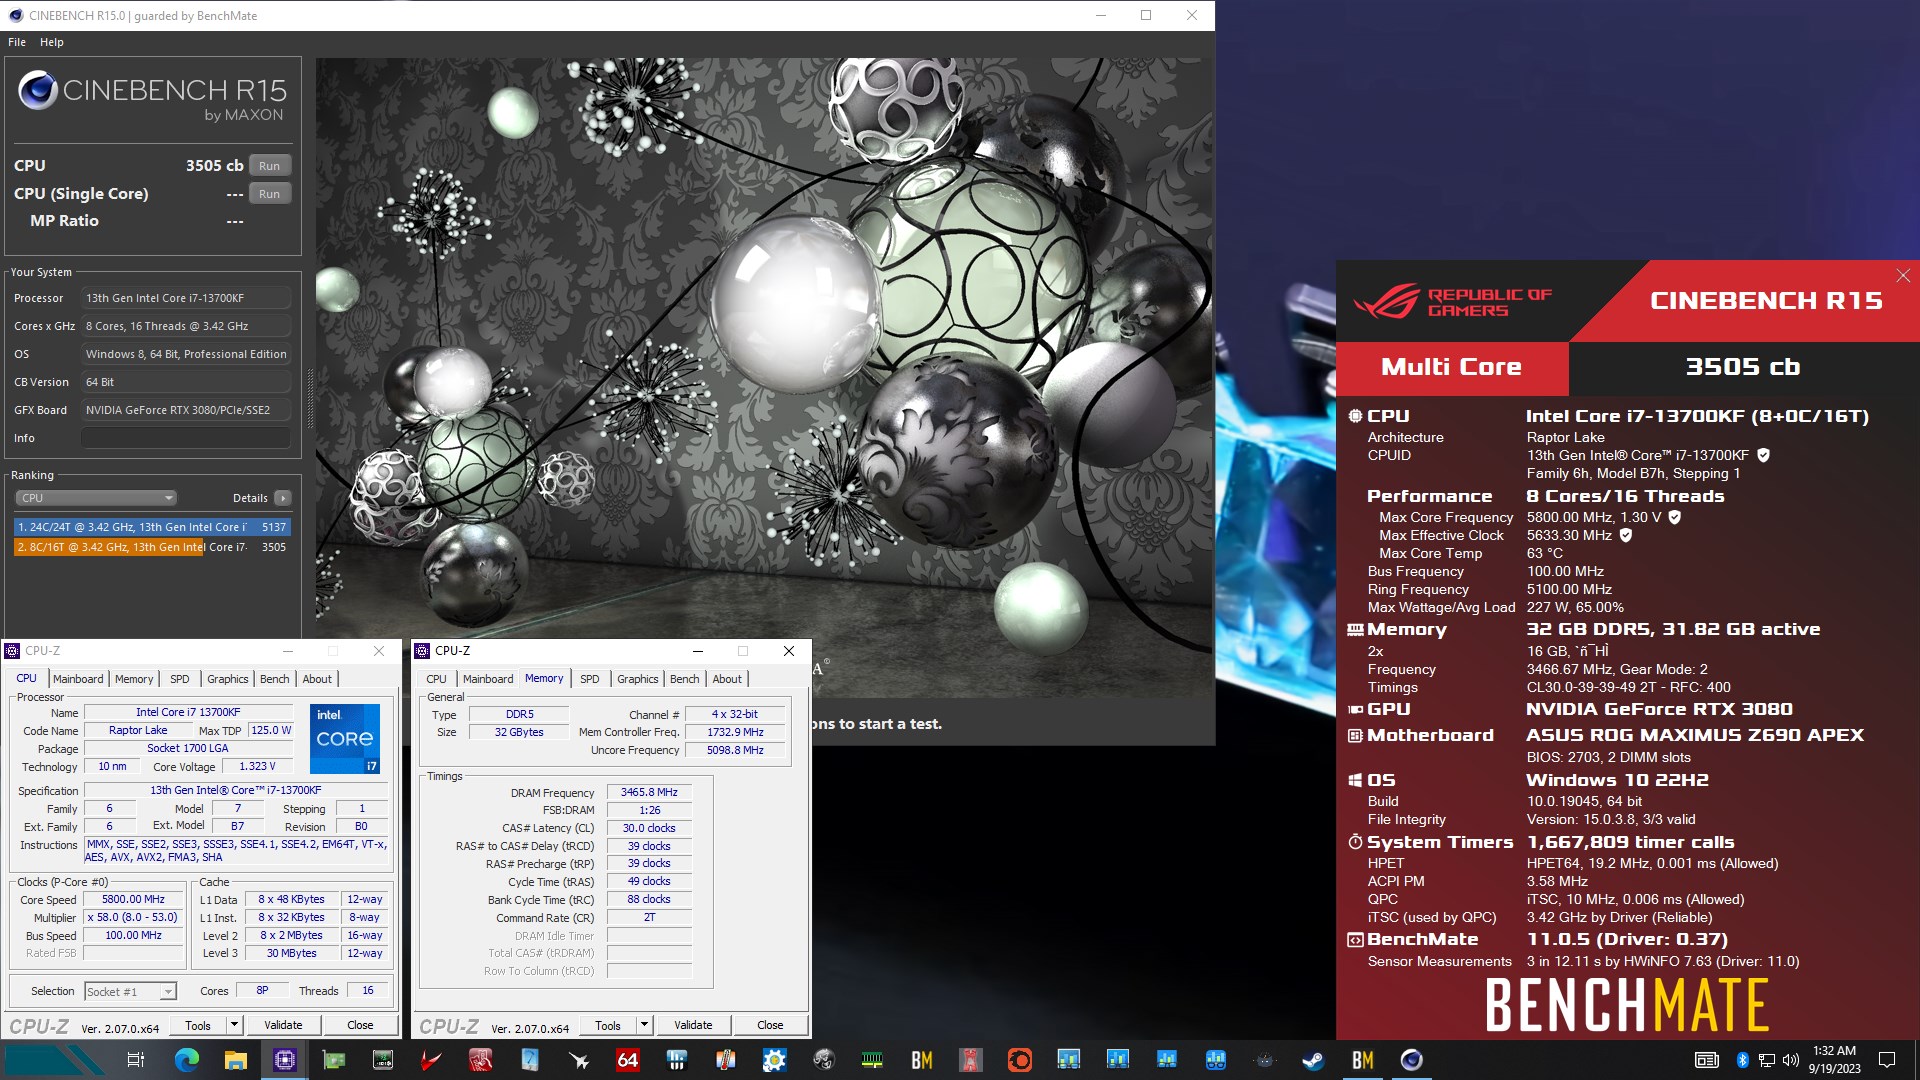Click the shield icon beside Max Effective Clock
The width and height of the screenshot is (1920, 1080).
1626,535
